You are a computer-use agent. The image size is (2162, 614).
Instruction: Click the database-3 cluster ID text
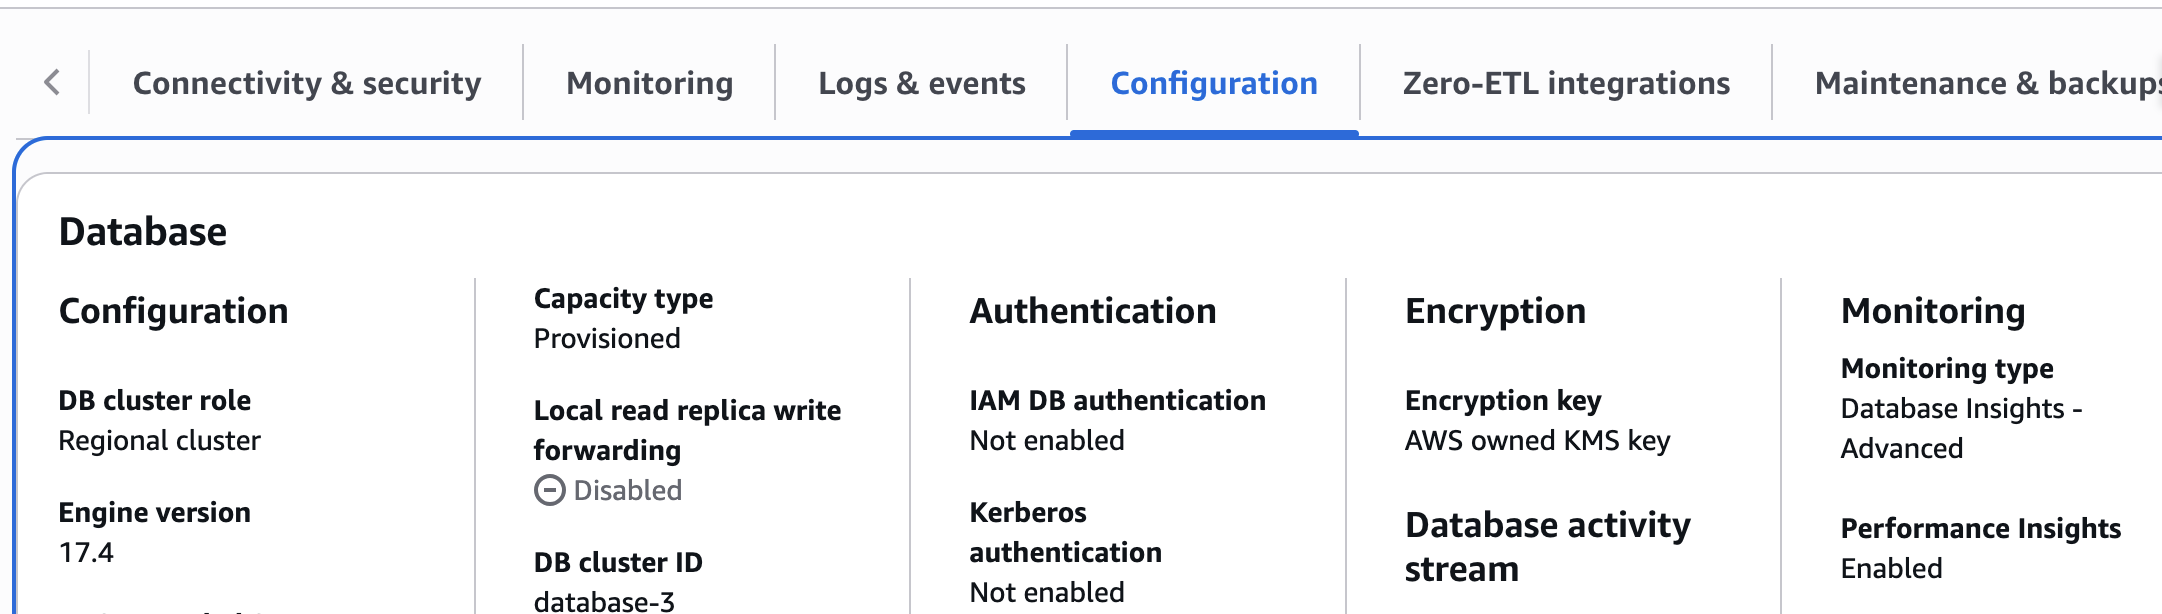click(604, 601)
